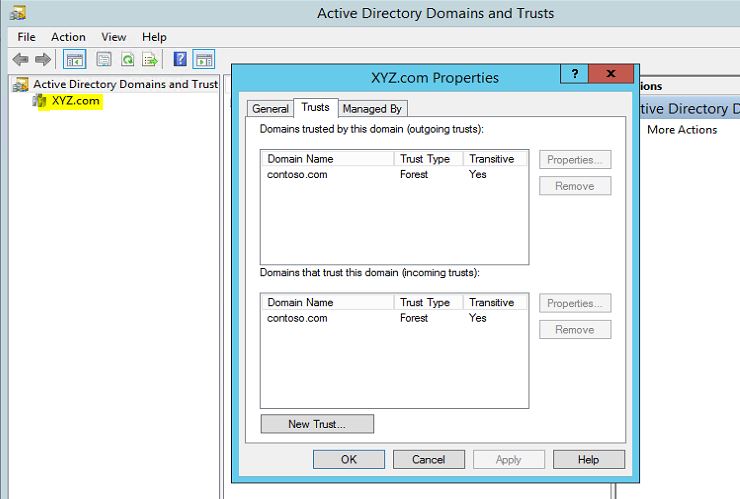This screenshot has height=499, width=740.
Task: Toggle the Show/Hide Action Pane icon
Action: [x=204, y=59]
